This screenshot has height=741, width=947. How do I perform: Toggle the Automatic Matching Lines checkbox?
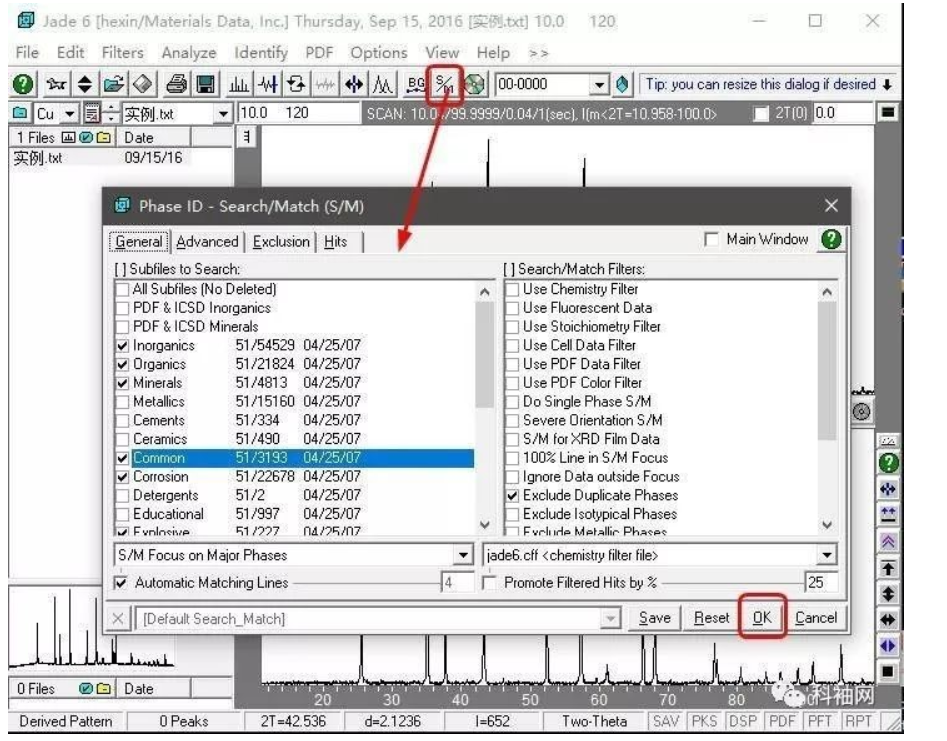(121, 583)
